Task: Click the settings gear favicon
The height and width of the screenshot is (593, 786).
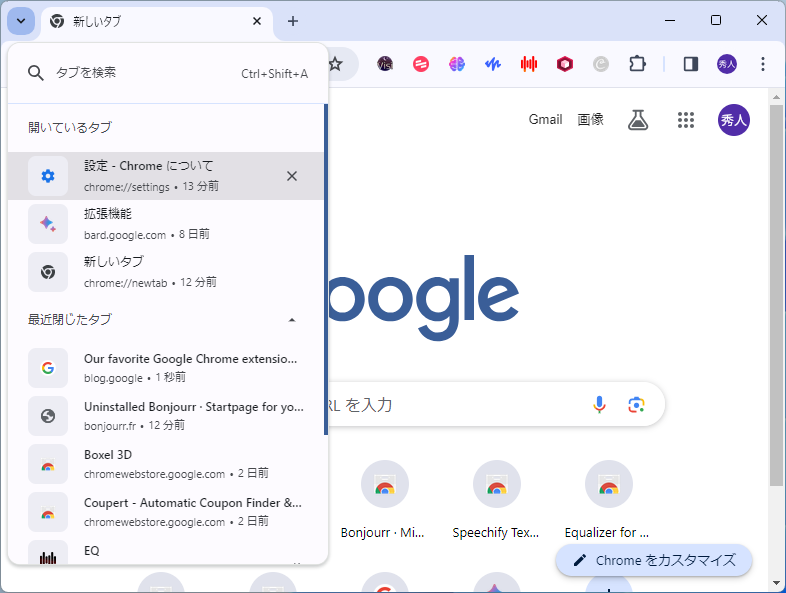Action: (x=48, y=176)
